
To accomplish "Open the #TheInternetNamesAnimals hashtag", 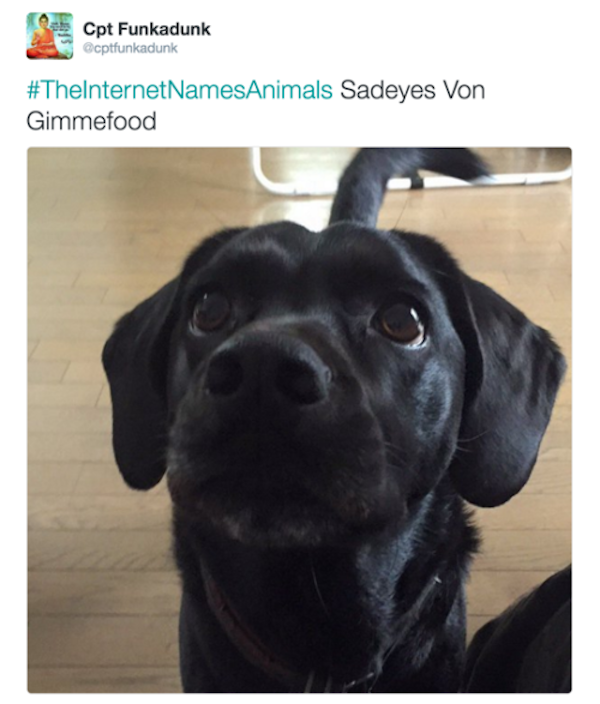I will coord(180,89).
